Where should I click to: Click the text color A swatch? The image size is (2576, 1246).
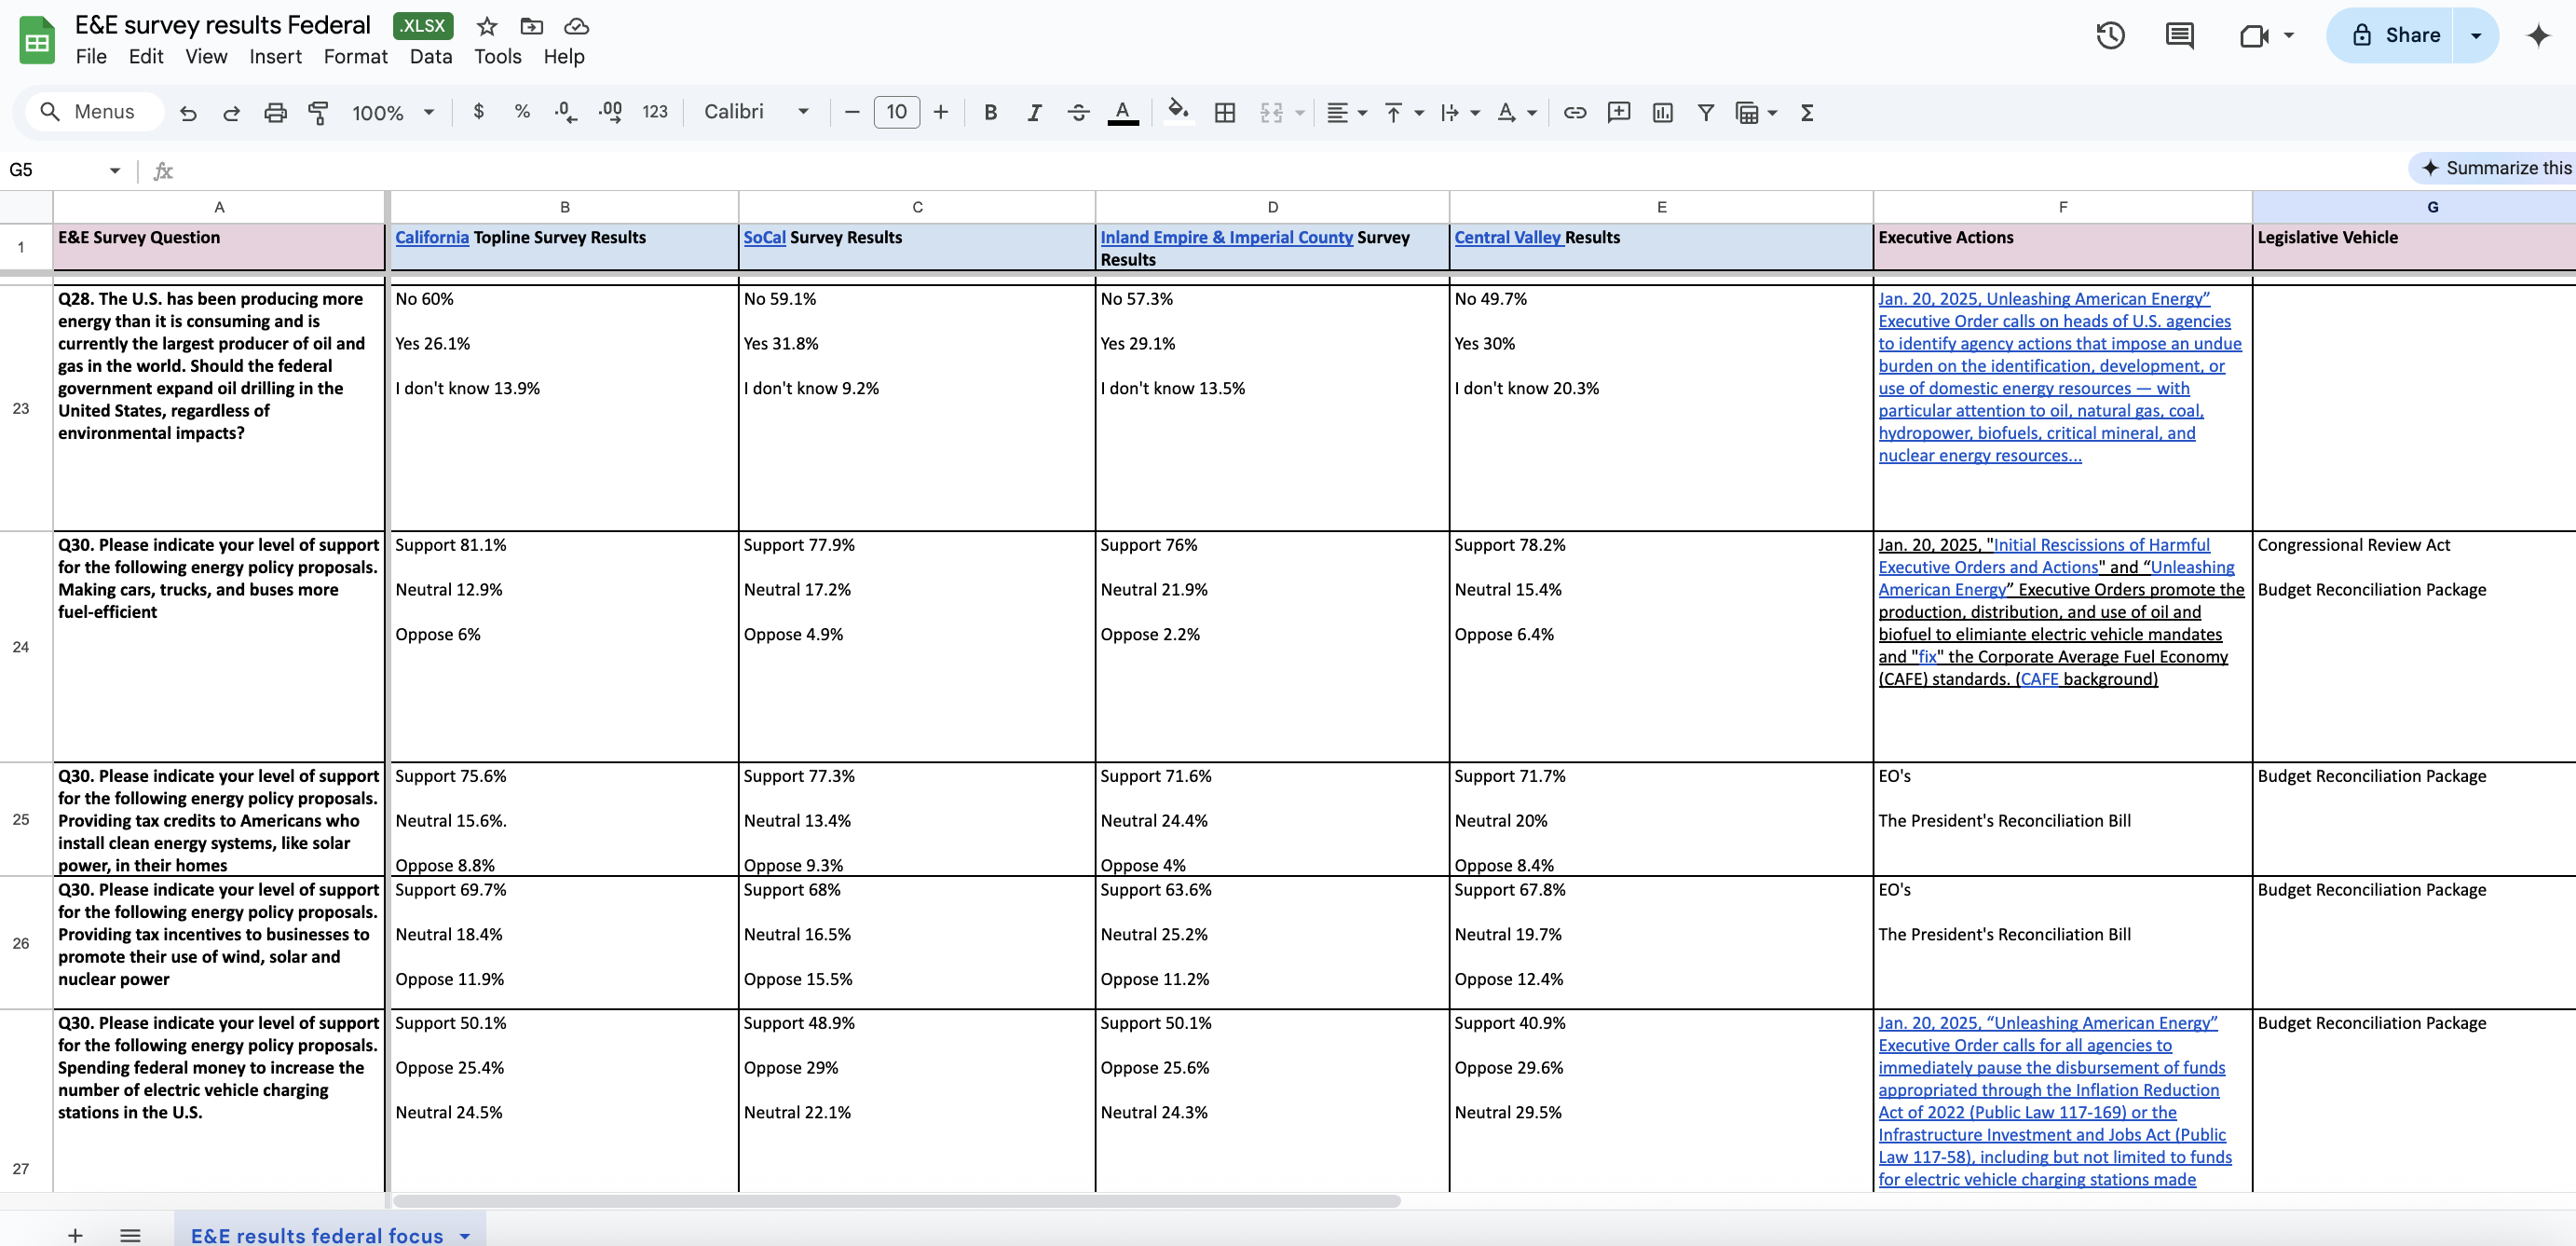(1122, 112)
